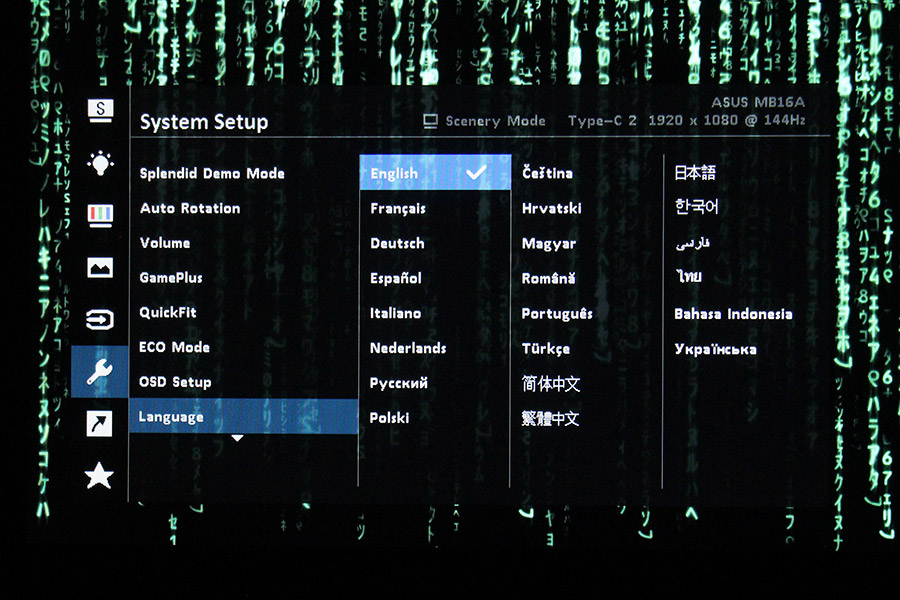Select ไทย Thai language
This screenshot has height=600, width=900.
coord(688,277)
